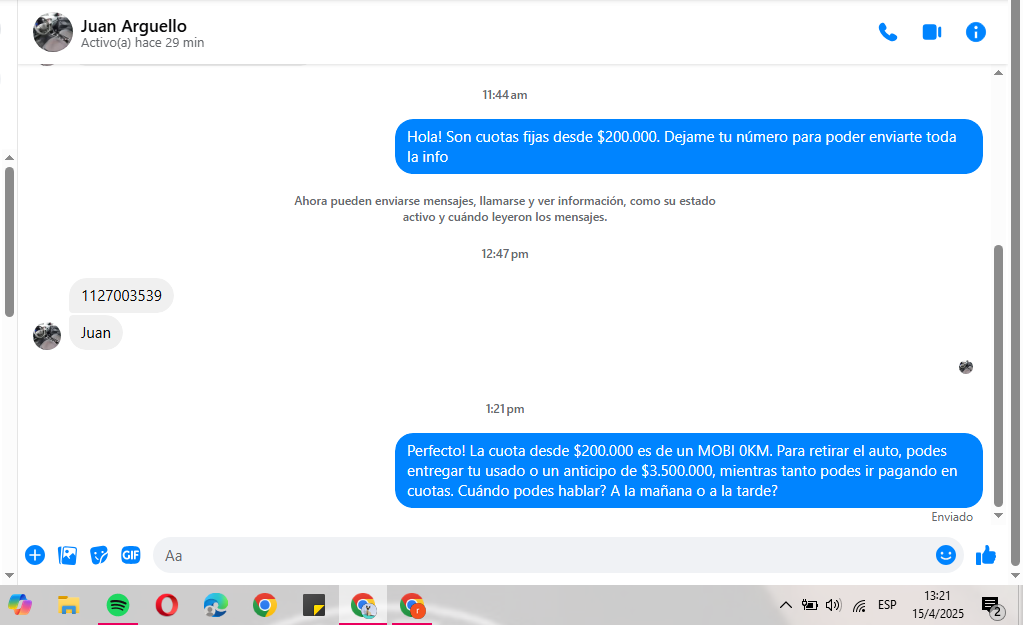Send a thumbs up like
This screenshot has height=625, width=1023.
pos(986,555)
